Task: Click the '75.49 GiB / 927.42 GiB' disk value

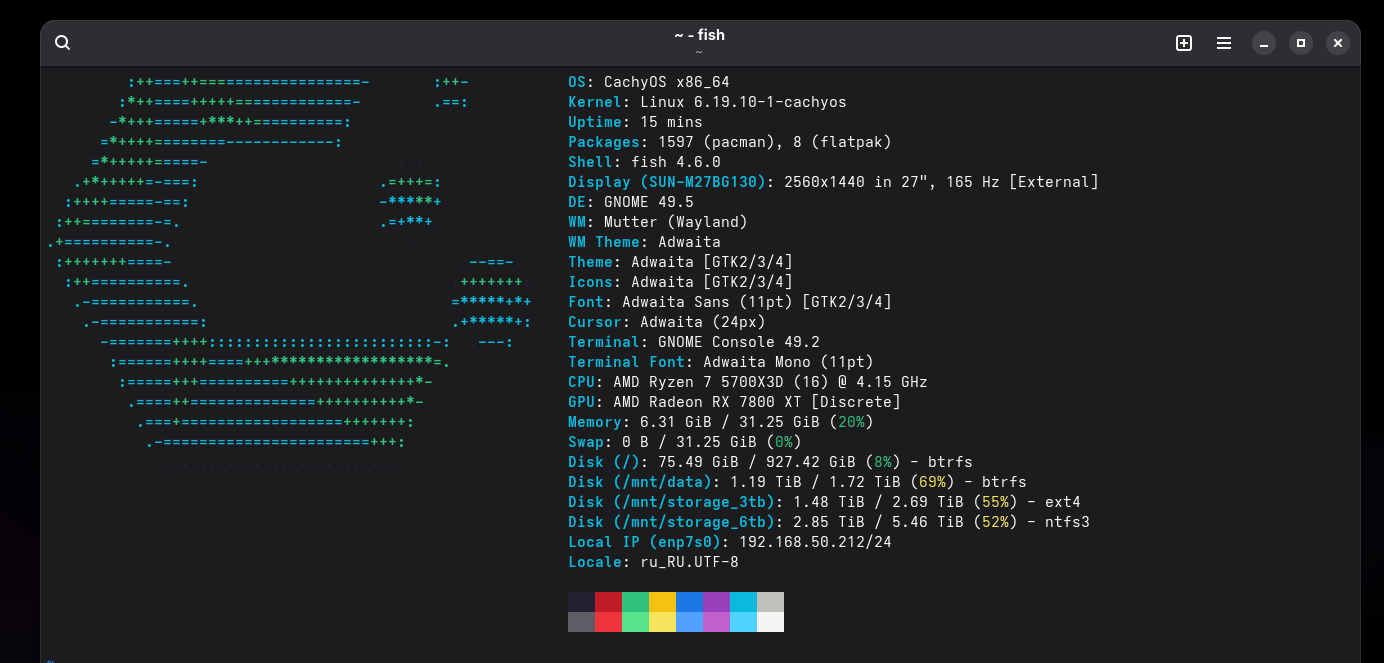Action: [x=757, y=462]
